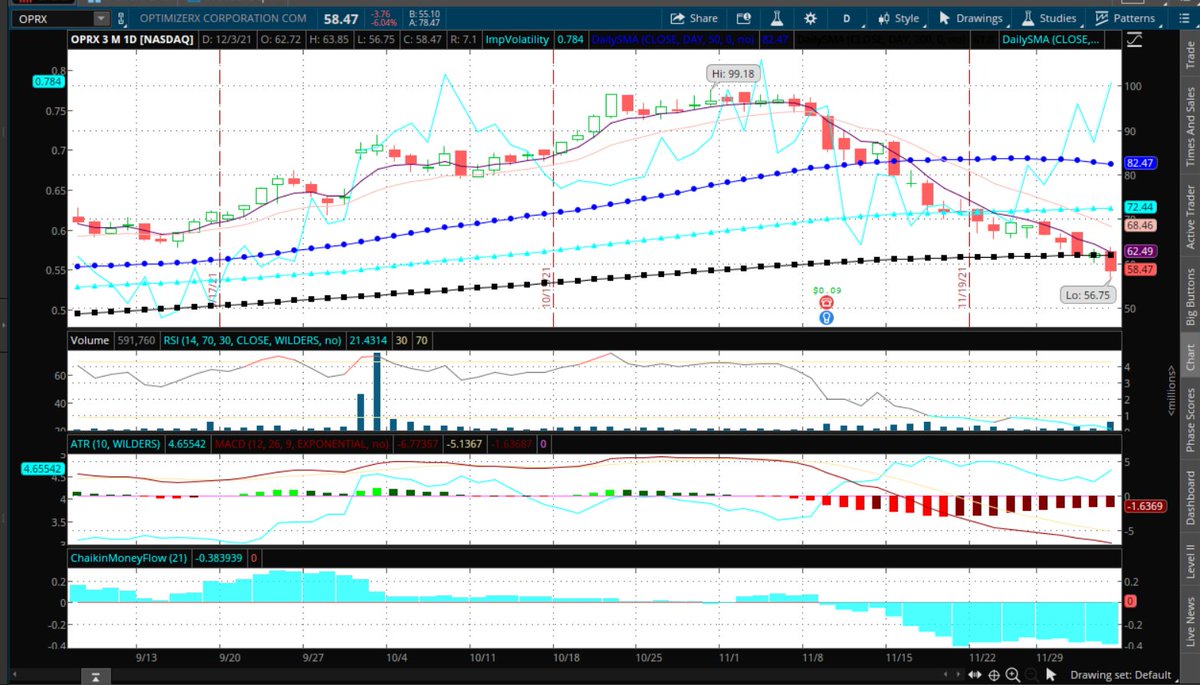
Task: Click the Volume study label
Action: click(x=89, y=340)
